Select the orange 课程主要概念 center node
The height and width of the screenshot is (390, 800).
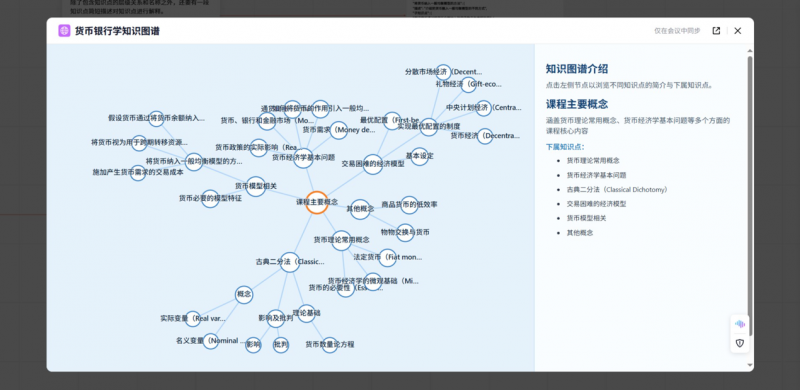[316, 202]
